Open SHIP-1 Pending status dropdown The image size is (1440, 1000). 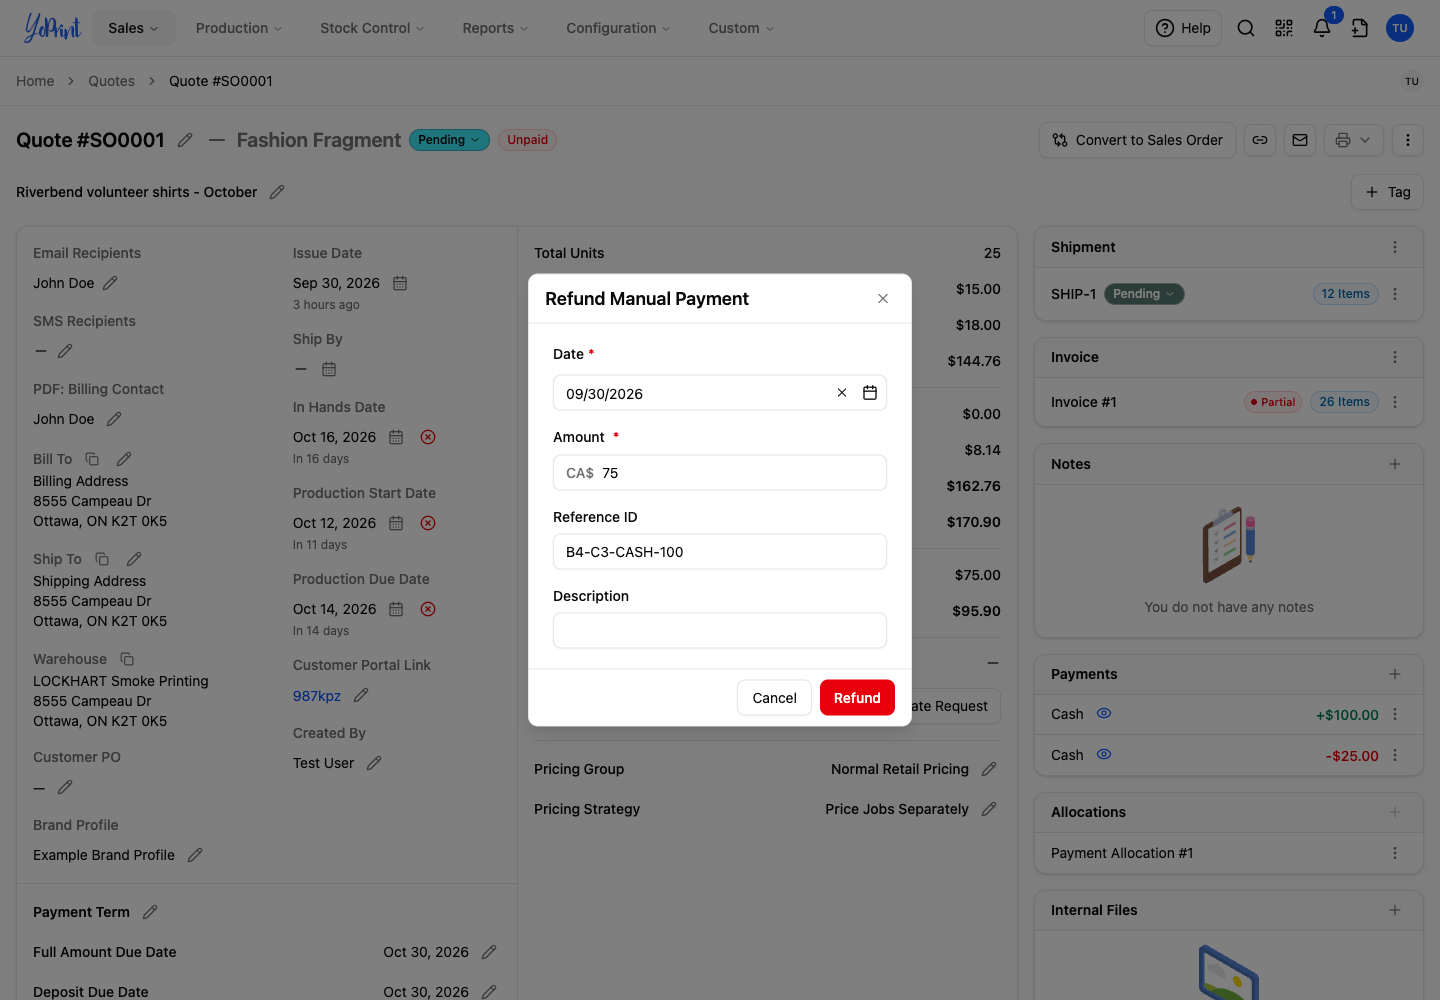tap(1144, 294)
